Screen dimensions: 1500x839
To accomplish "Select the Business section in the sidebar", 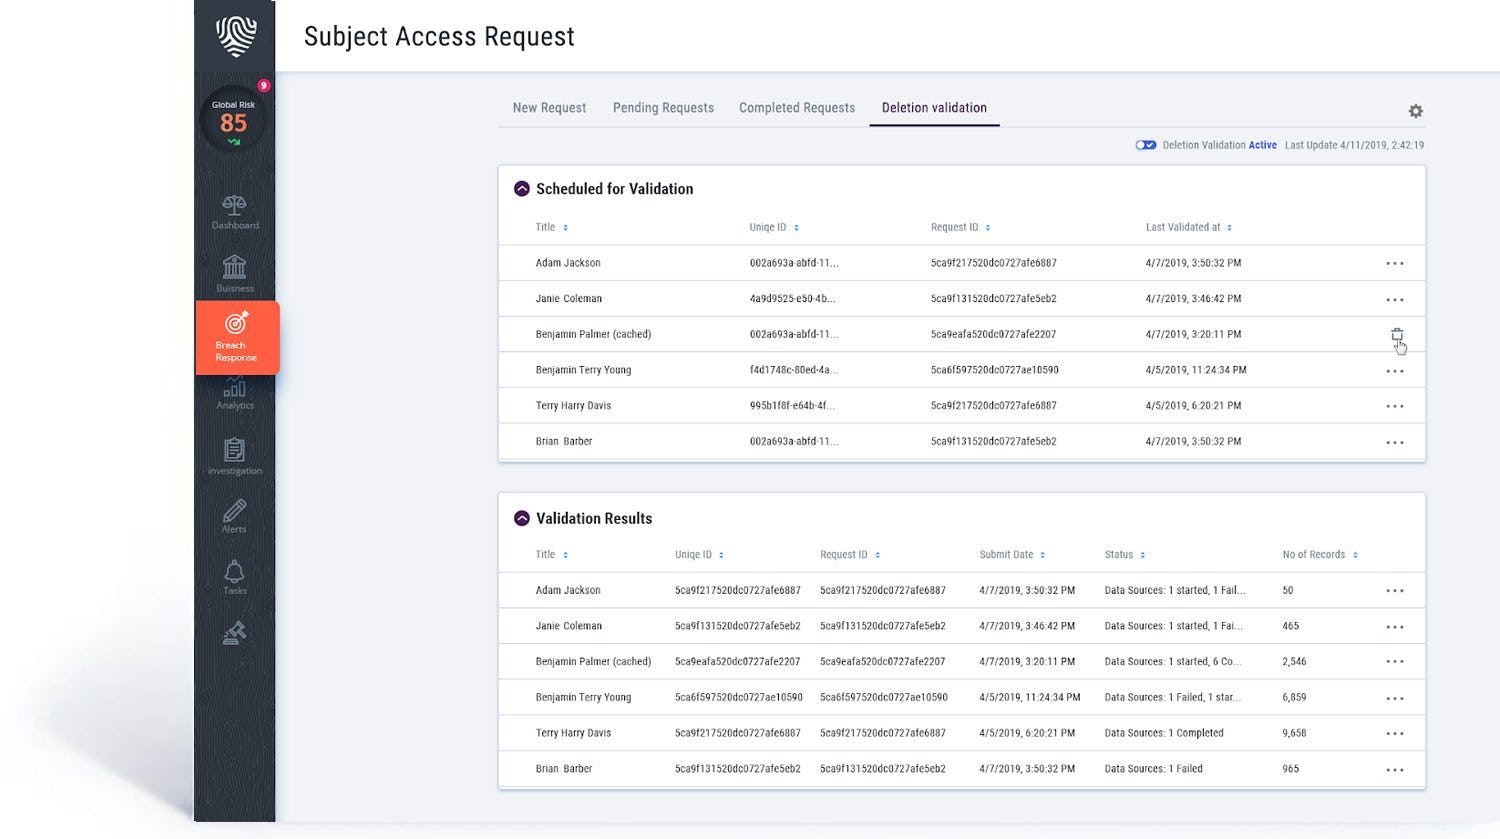I will pyautogui.click(x=234, y=273).
